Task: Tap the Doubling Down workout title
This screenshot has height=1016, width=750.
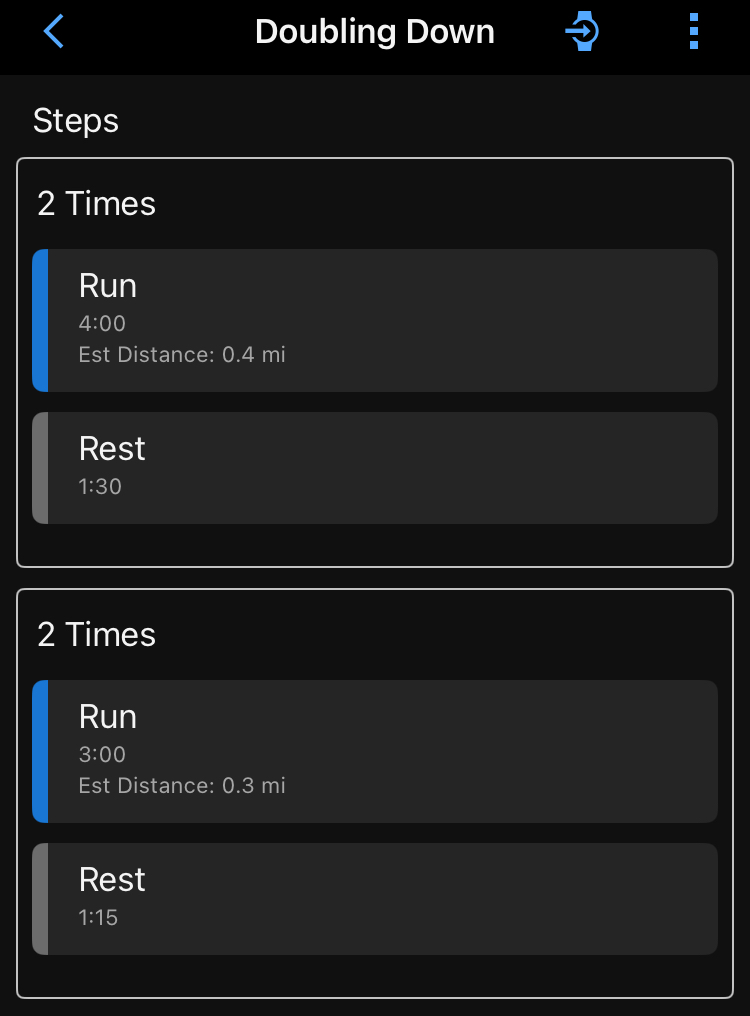Action: [x=375, y=32]
